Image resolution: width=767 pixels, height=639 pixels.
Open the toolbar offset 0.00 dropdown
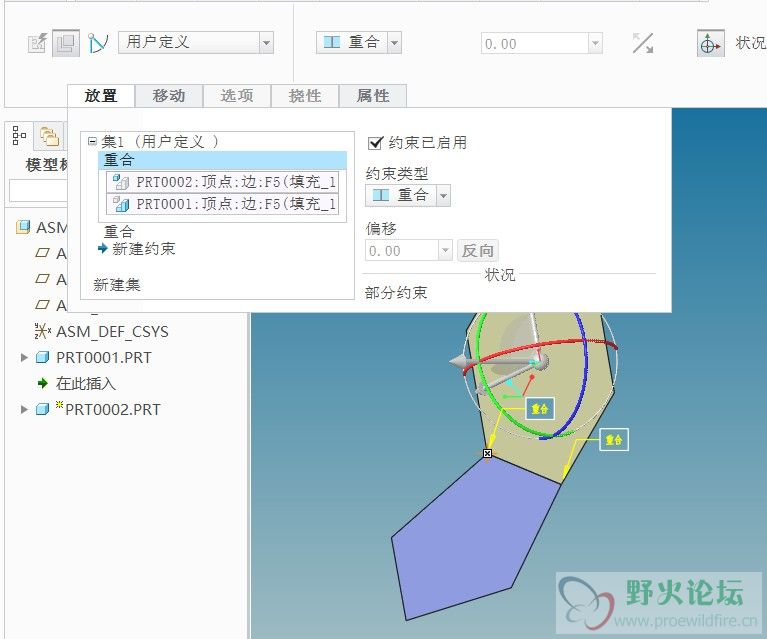595,44
